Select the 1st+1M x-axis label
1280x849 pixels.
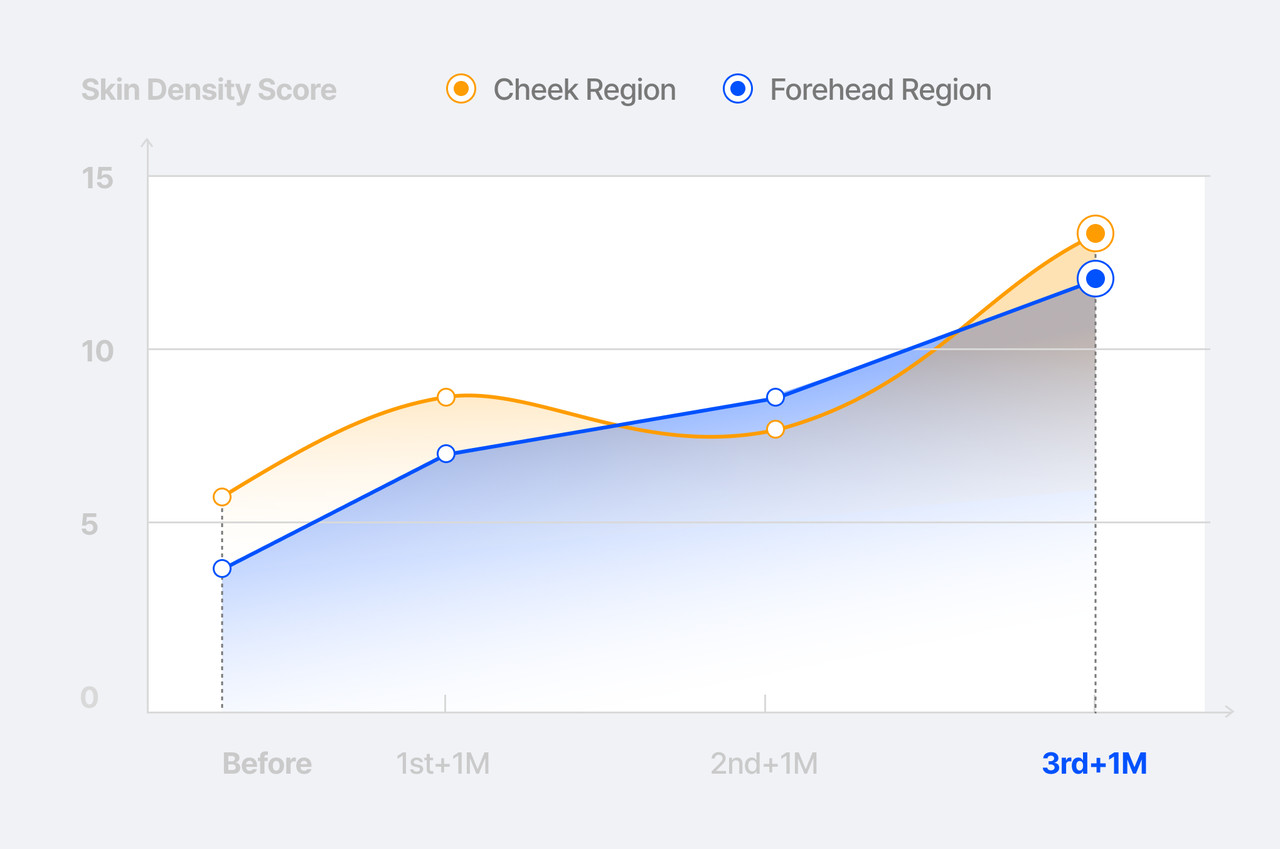(x=443, y=764)
